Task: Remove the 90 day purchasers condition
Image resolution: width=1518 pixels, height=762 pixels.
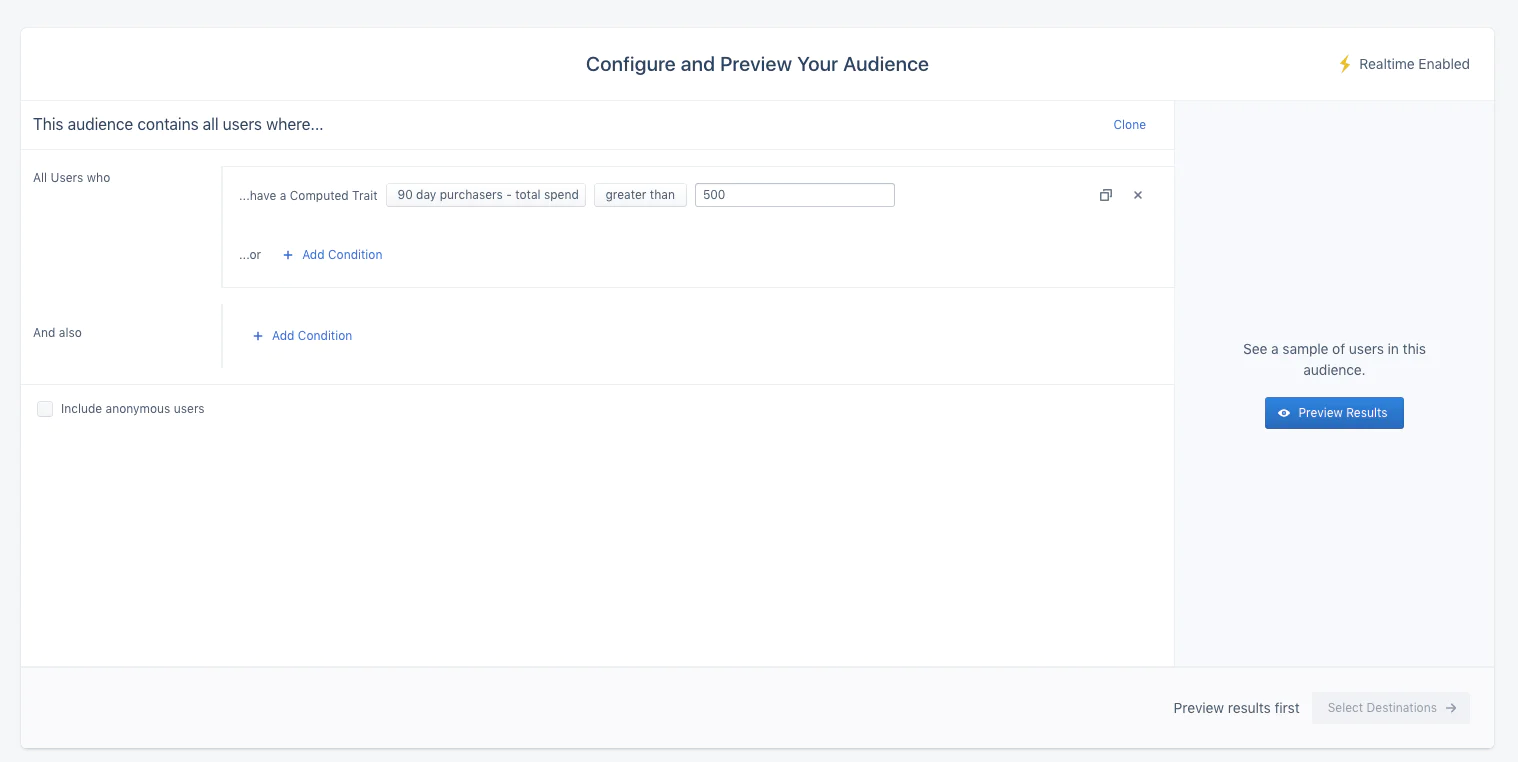Action: [x=1137, y=195]
